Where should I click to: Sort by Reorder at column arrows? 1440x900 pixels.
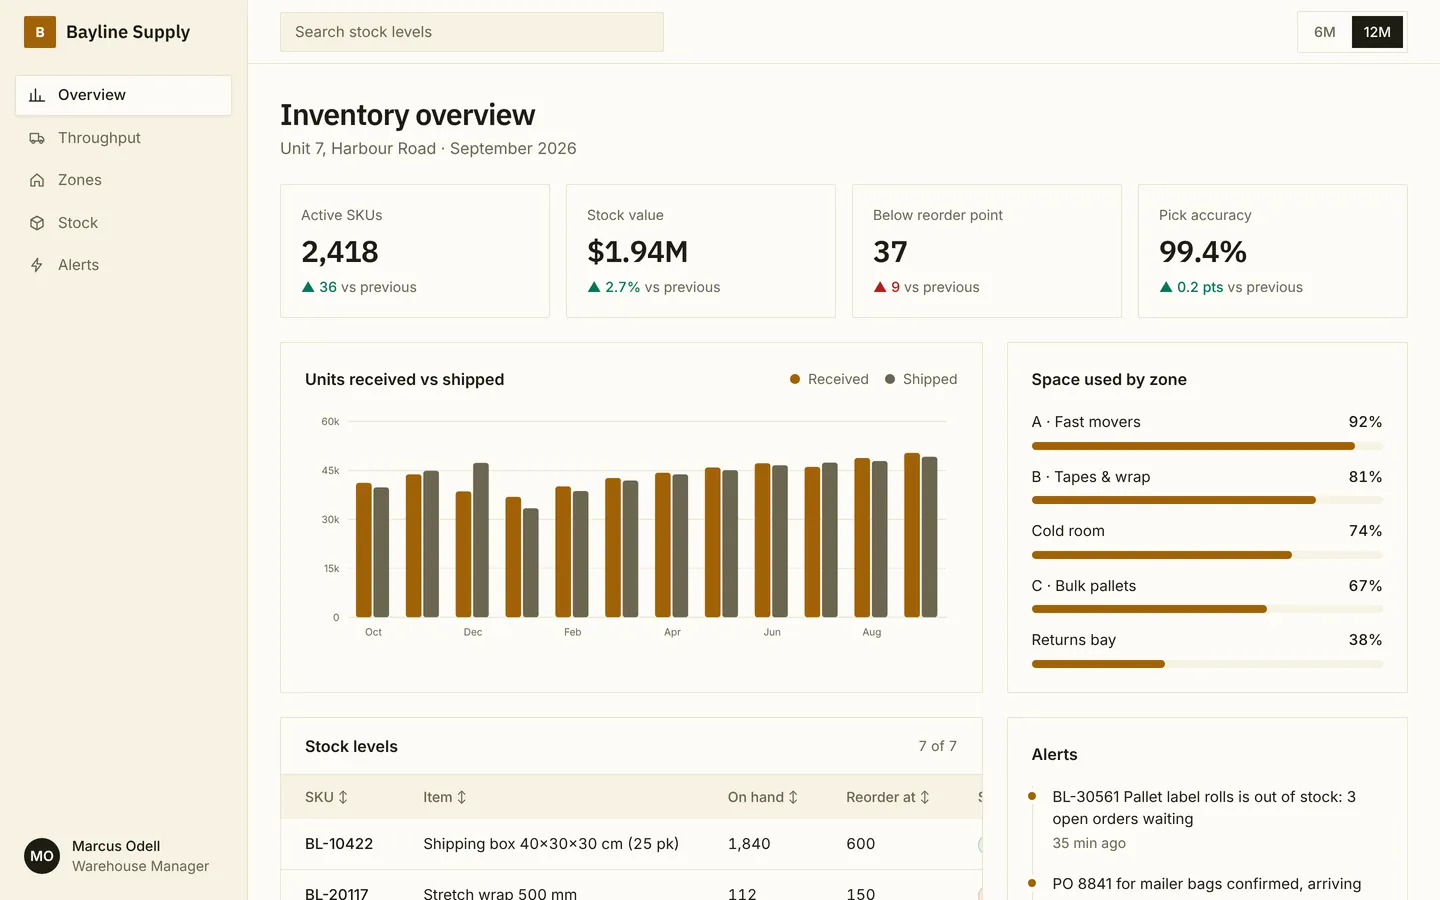tap(925, 797)
